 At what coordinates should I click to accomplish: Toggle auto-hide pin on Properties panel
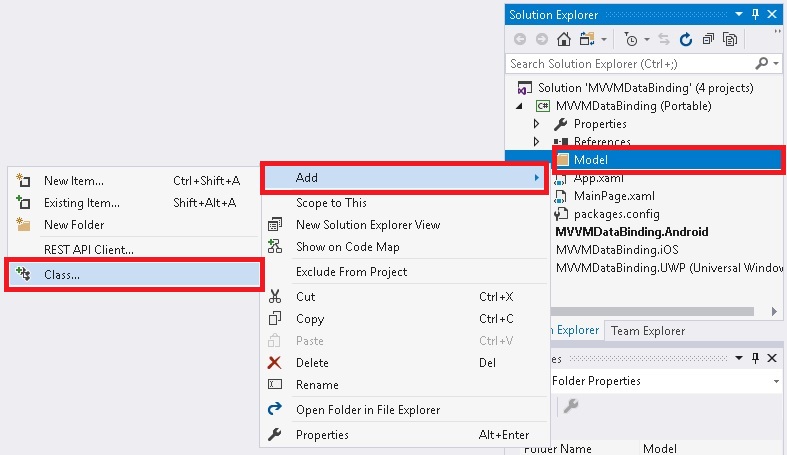(x=754, y=358)
